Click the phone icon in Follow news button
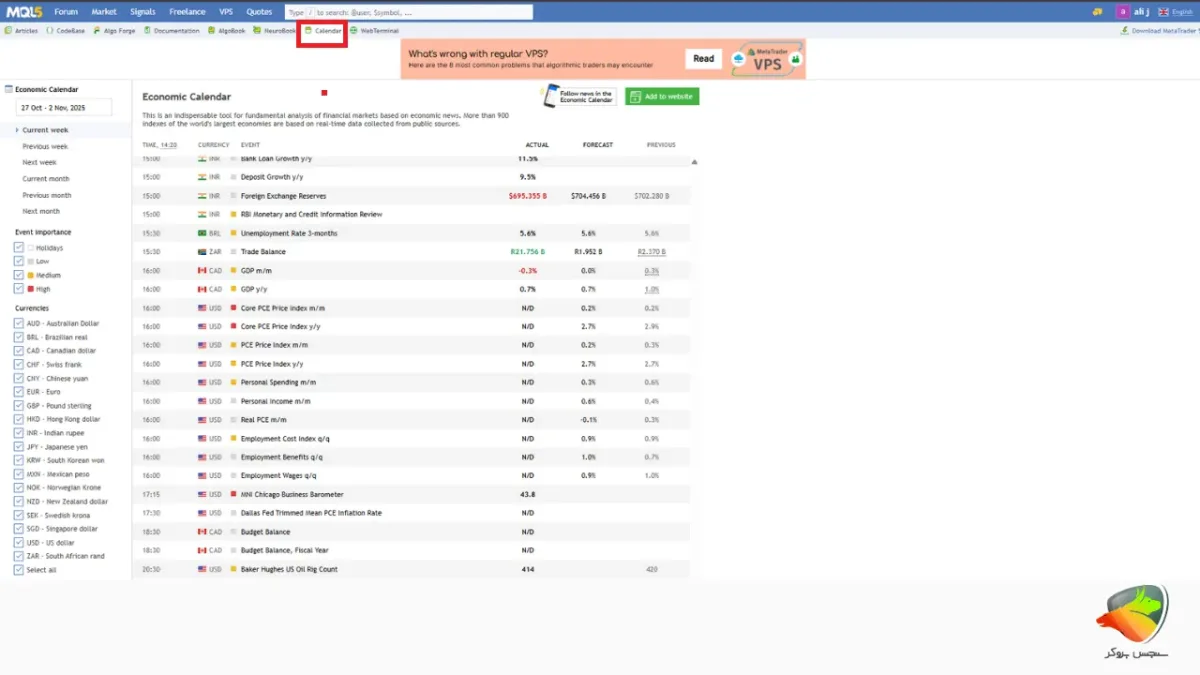The height and width of the screenshot is (675, 1200). pyautogui.click(x=550, y=96)
